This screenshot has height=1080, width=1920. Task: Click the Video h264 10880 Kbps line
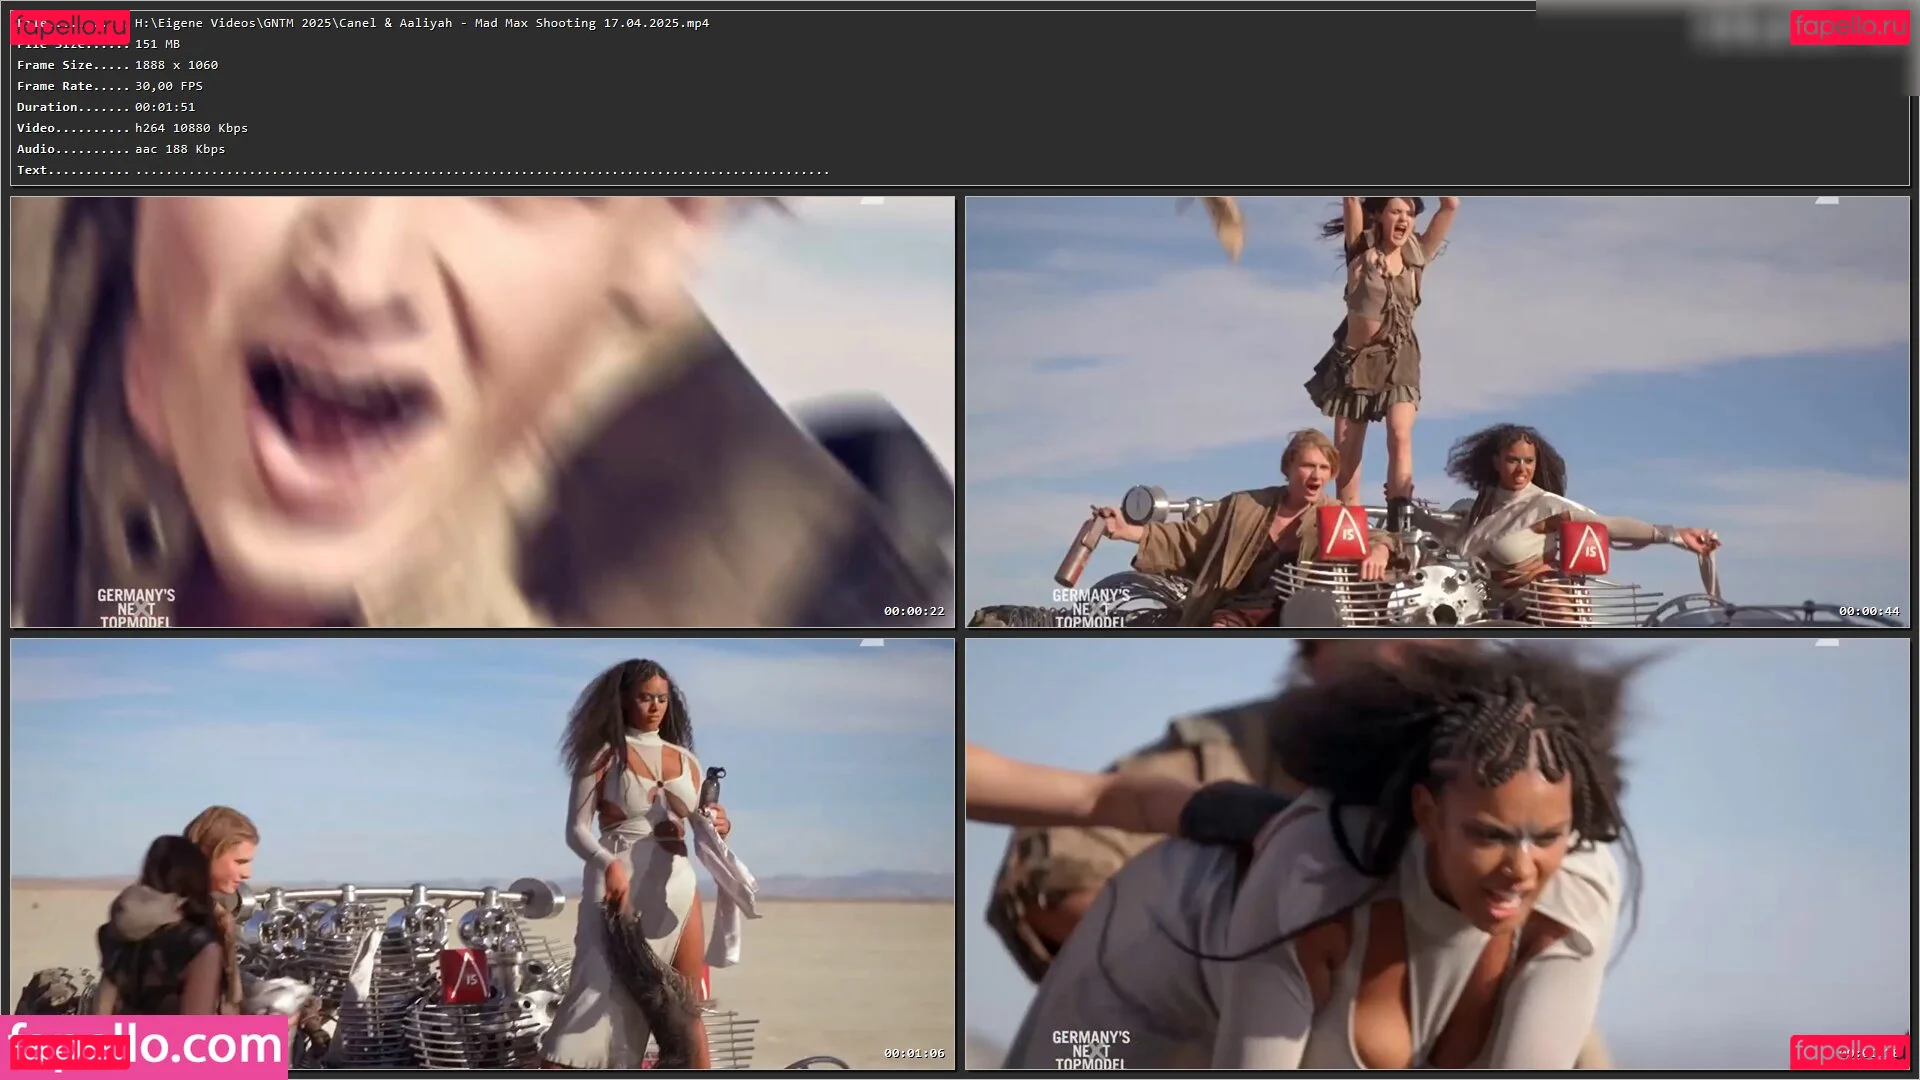pos(191,128)
